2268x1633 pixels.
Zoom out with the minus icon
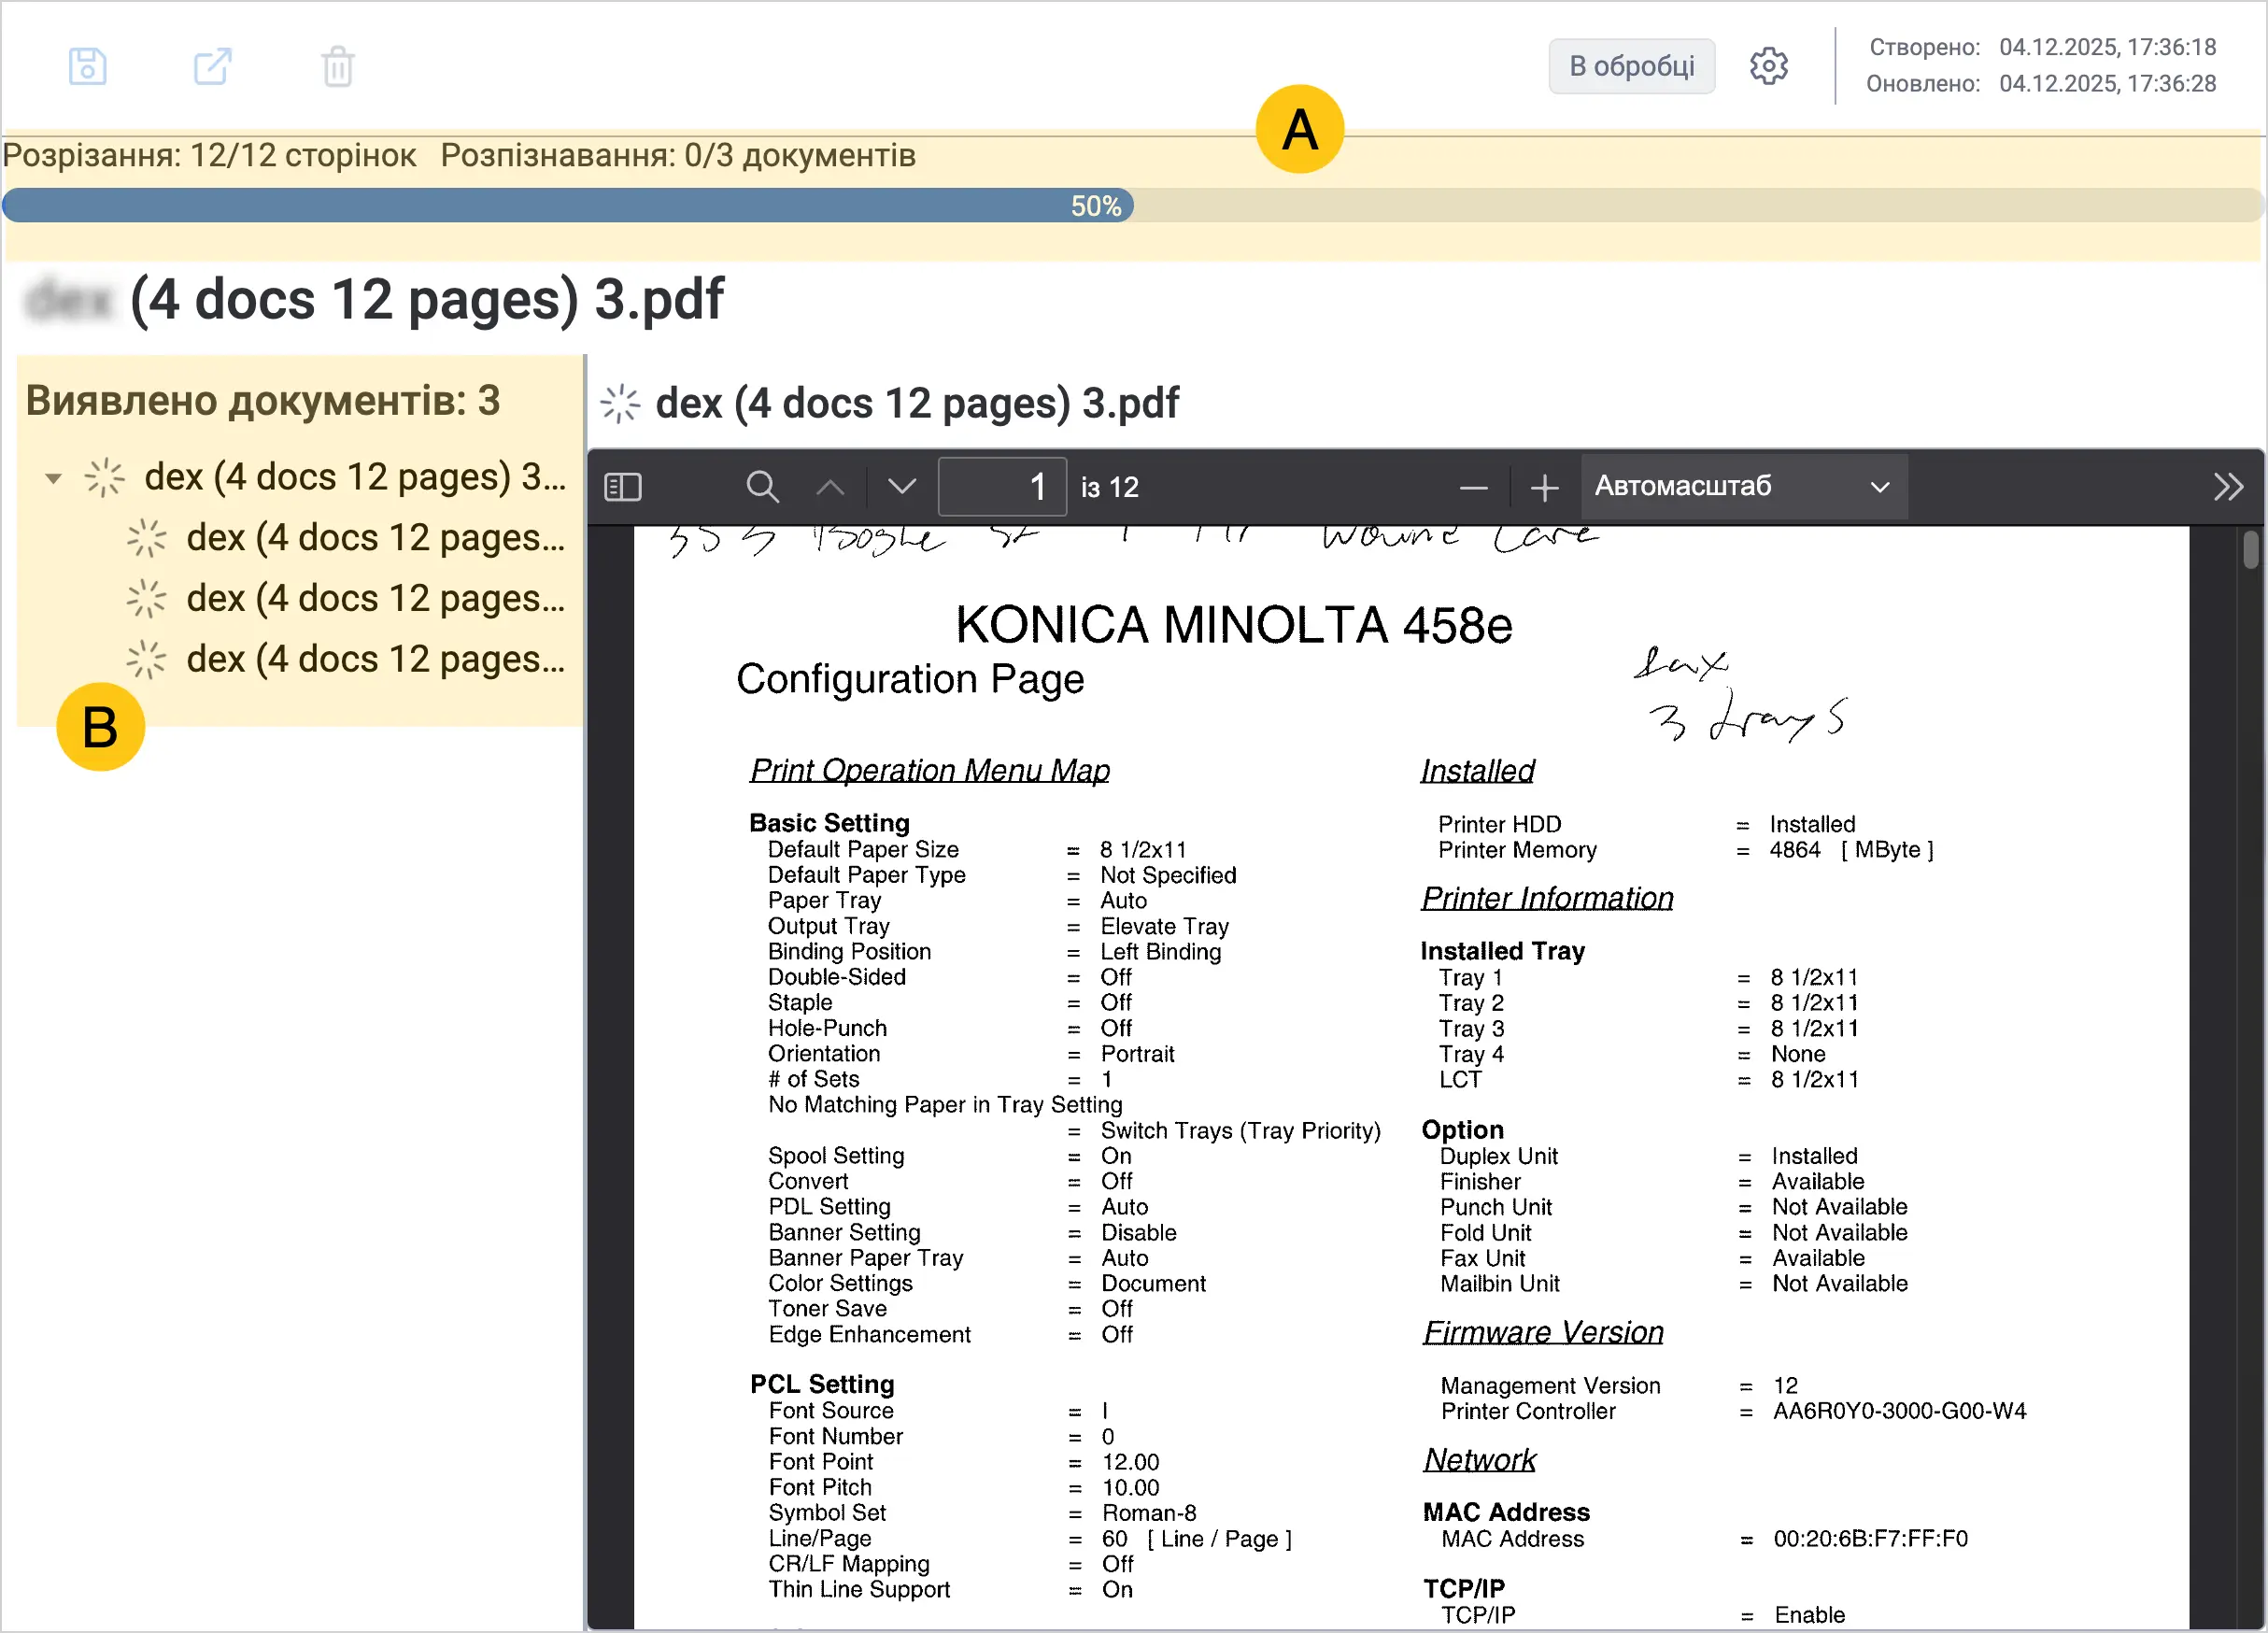[x=1473, y=487]
